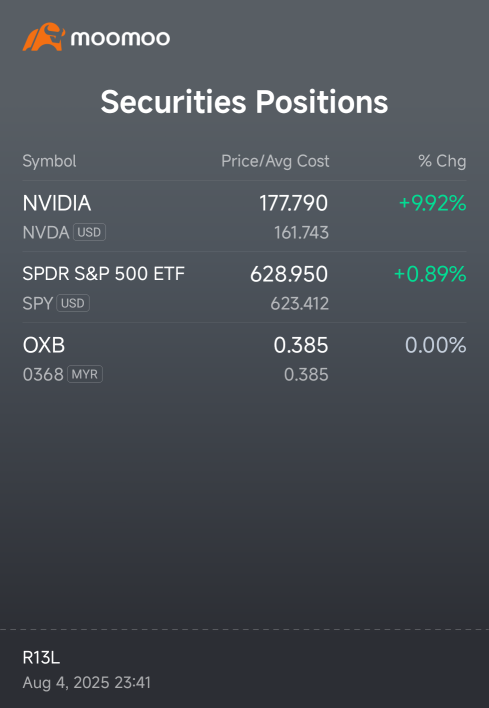Click NVIDIA average cost 161.743
Screen dimensions: 489x708
pyautogui.click(x=301, y=233)
